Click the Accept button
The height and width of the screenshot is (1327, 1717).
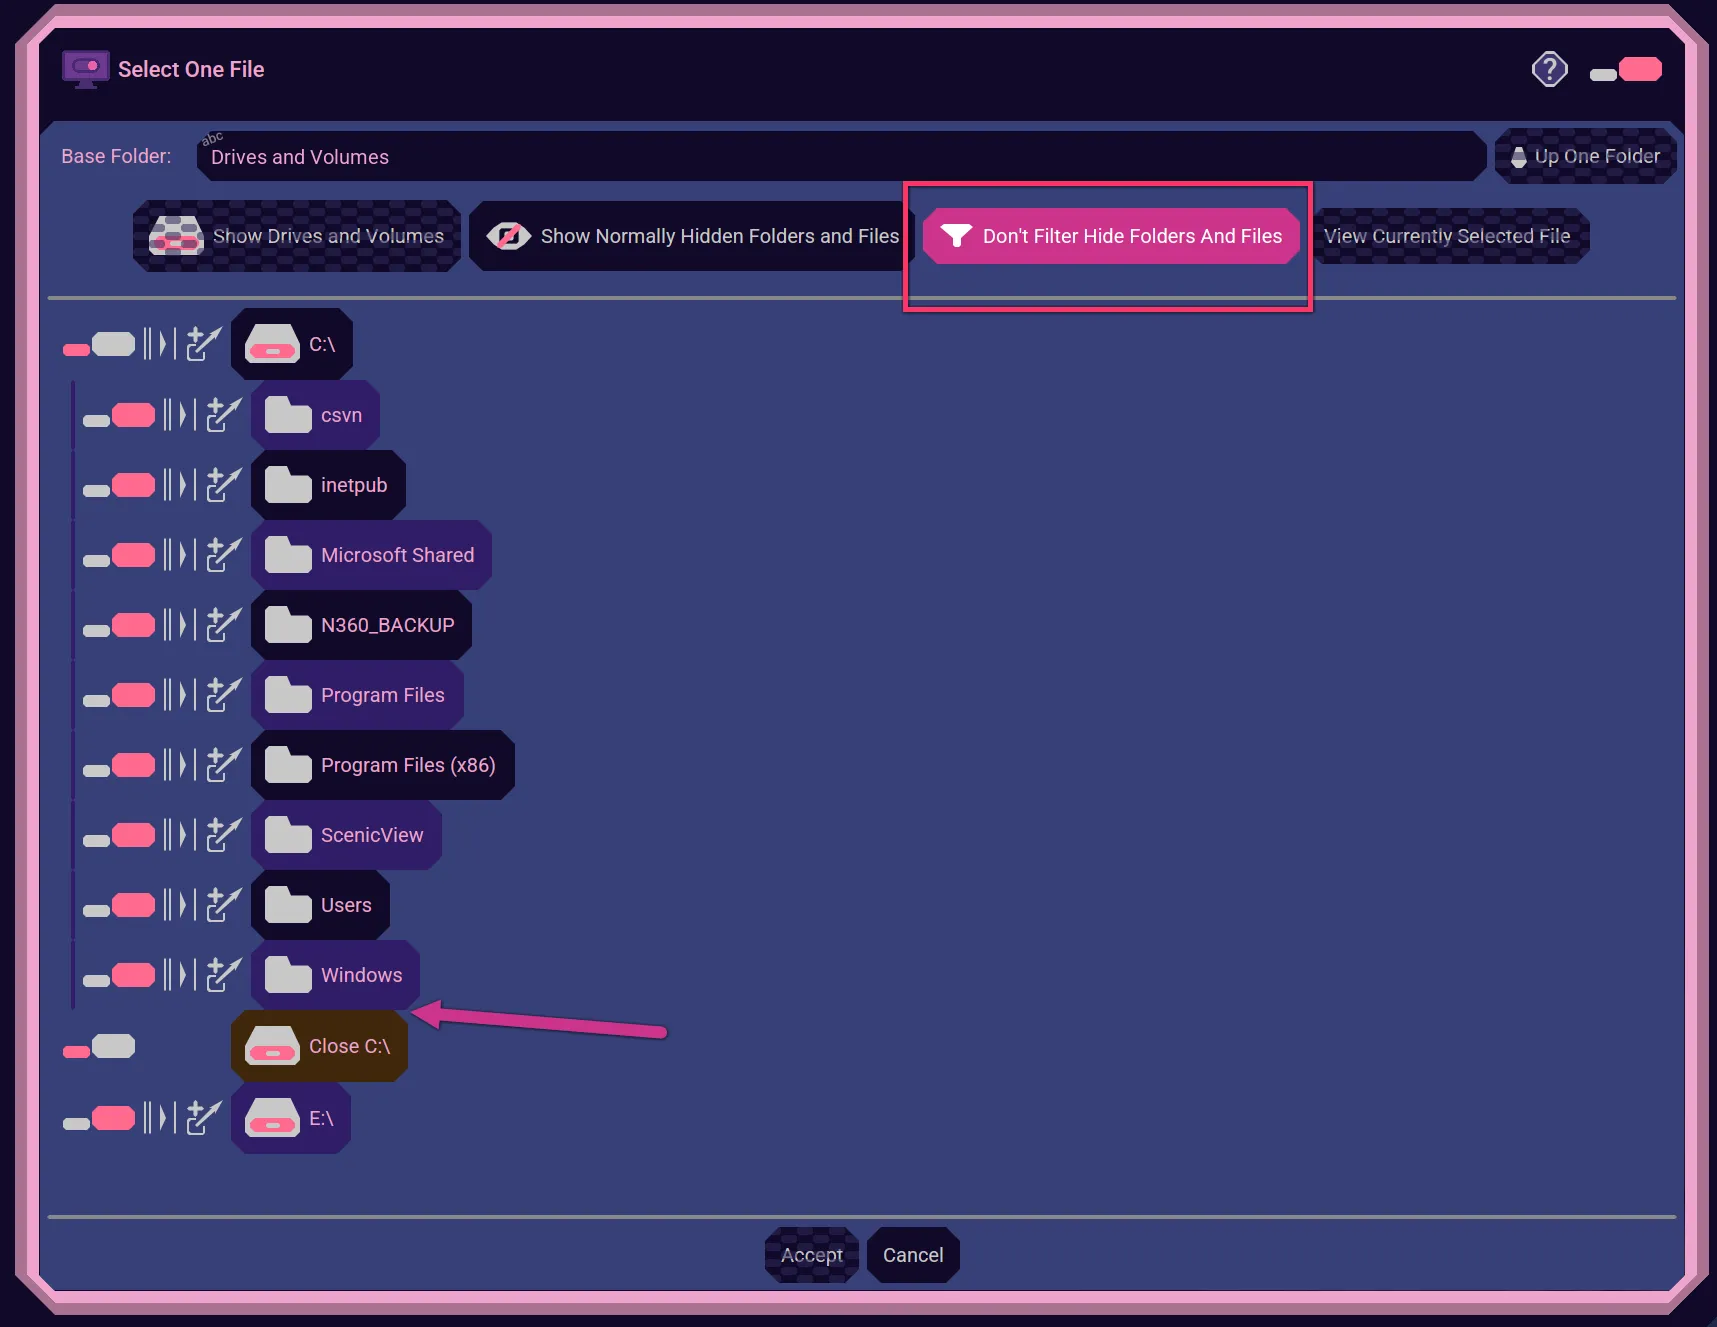click(x=812, y=1255)
